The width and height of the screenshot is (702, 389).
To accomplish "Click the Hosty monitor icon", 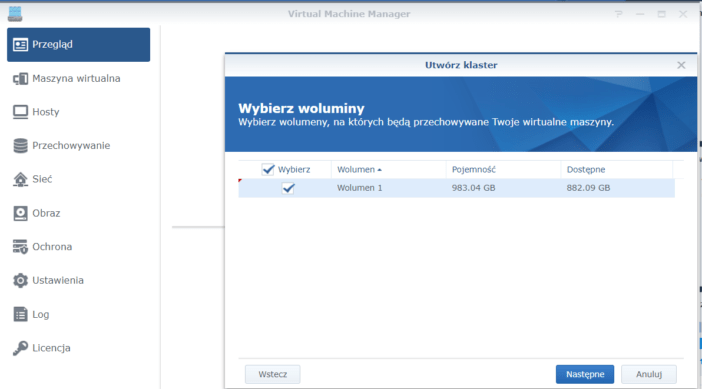I will click(x=20, y=112).
